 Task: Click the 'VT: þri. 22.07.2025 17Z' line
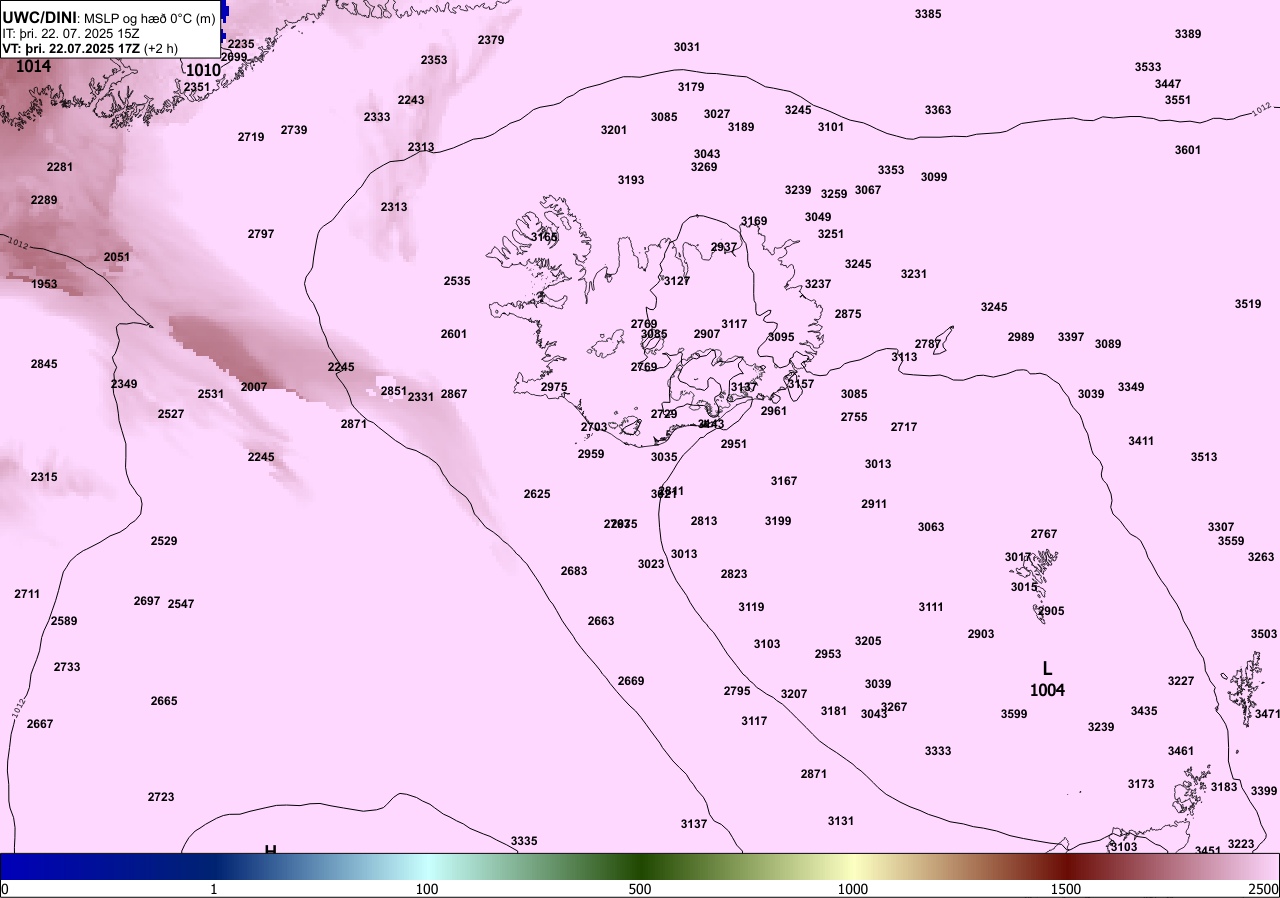coord(71,48)
